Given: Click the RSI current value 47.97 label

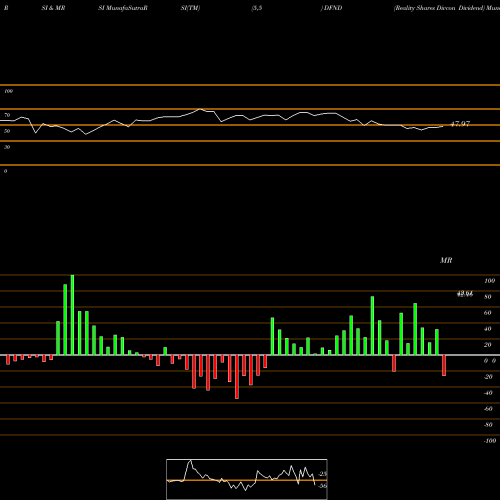Looking at the screenshot, I should point(460,124).
